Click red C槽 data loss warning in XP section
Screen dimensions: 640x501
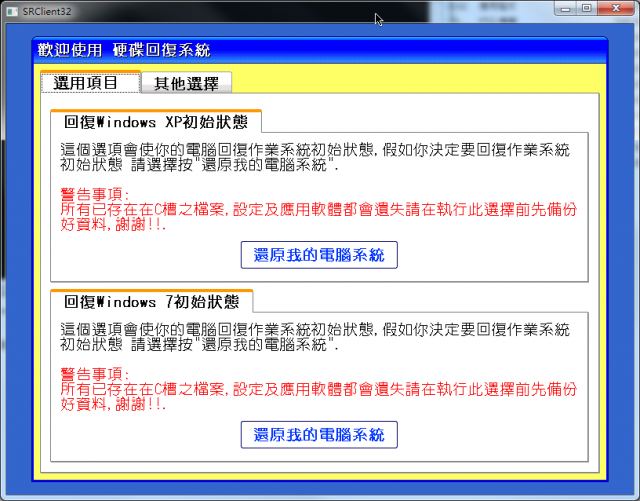point(319,216)
